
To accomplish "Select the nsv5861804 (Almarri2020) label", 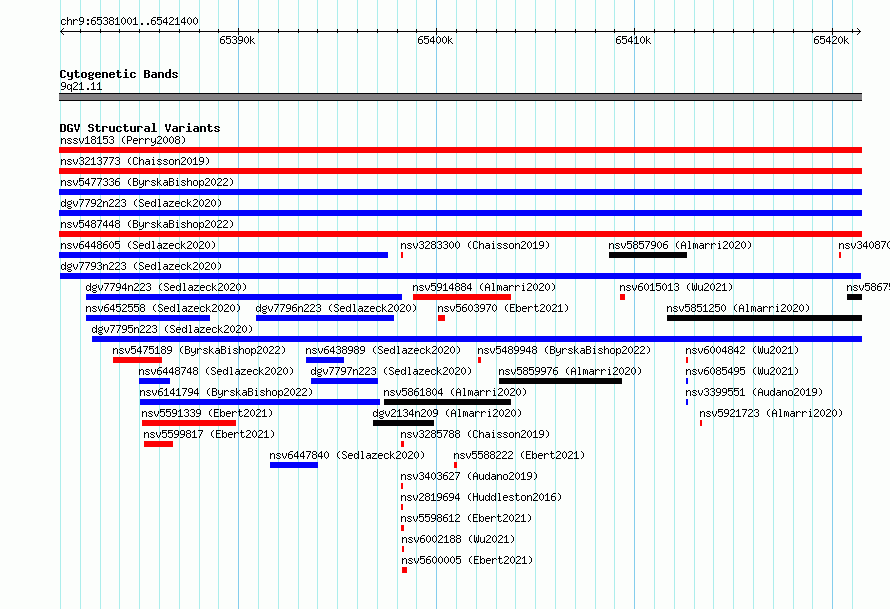I will pyautogui.click(x=455, y=392).
